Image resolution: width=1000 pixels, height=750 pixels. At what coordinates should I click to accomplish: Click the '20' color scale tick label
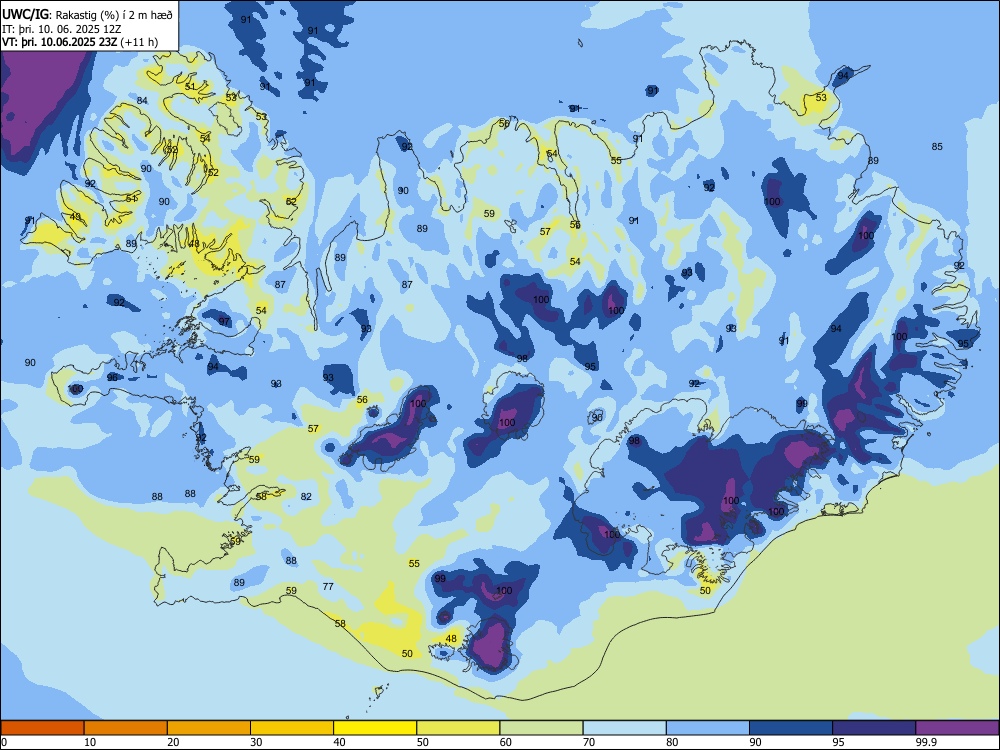(x=173, y=742)
